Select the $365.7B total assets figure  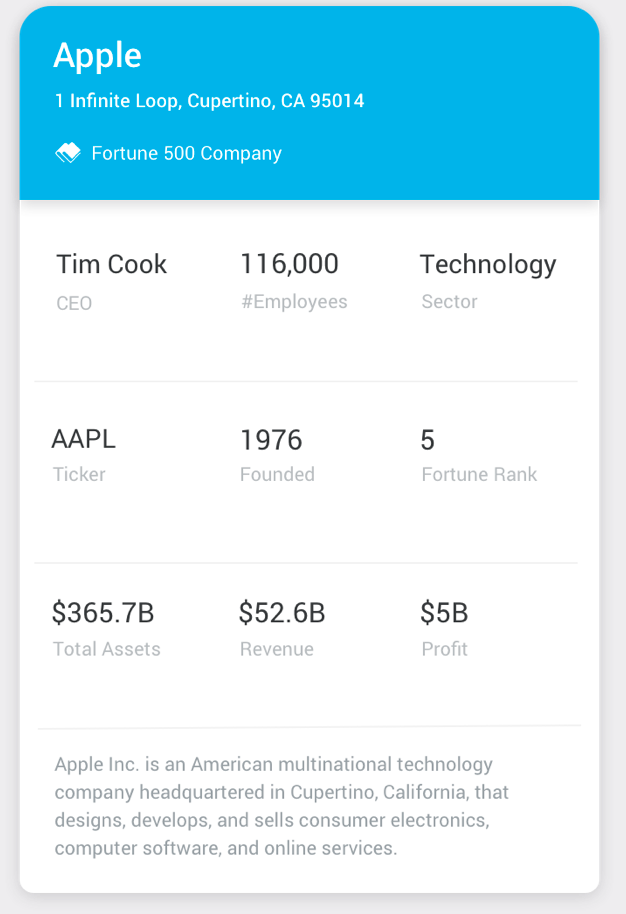click(103, 612)
